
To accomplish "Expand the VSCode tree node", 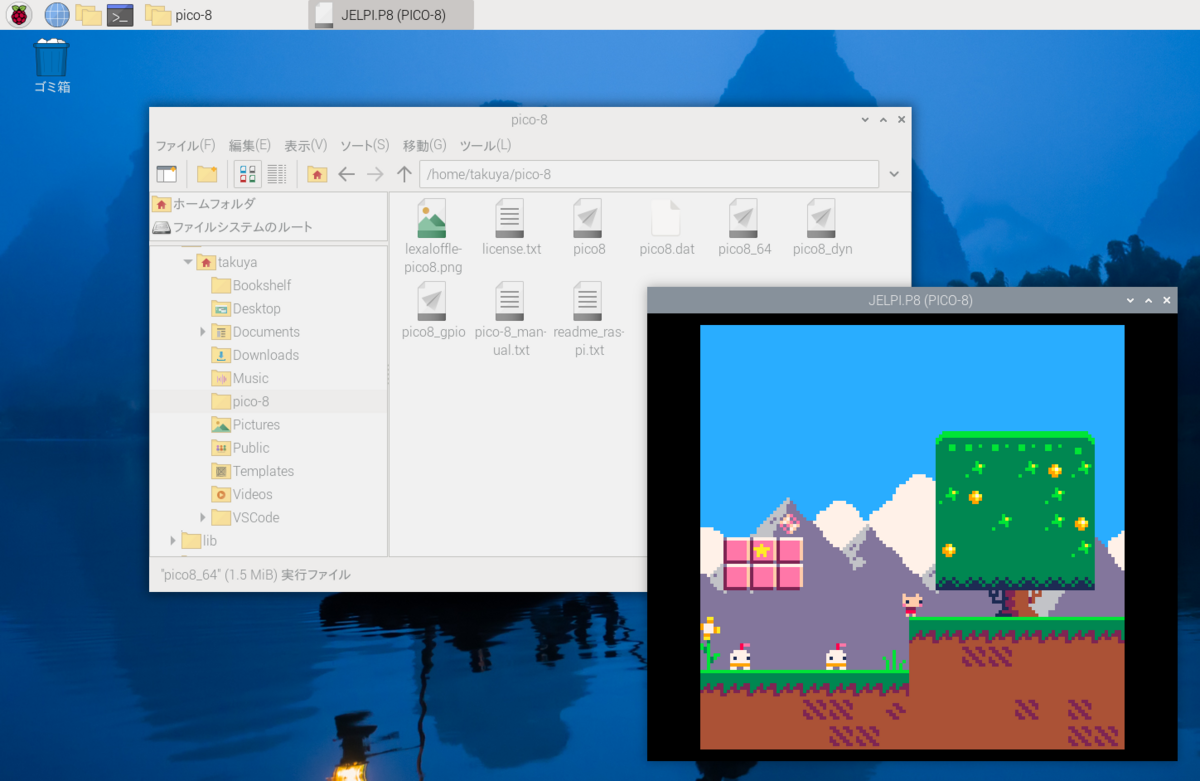I will (203, 517).
